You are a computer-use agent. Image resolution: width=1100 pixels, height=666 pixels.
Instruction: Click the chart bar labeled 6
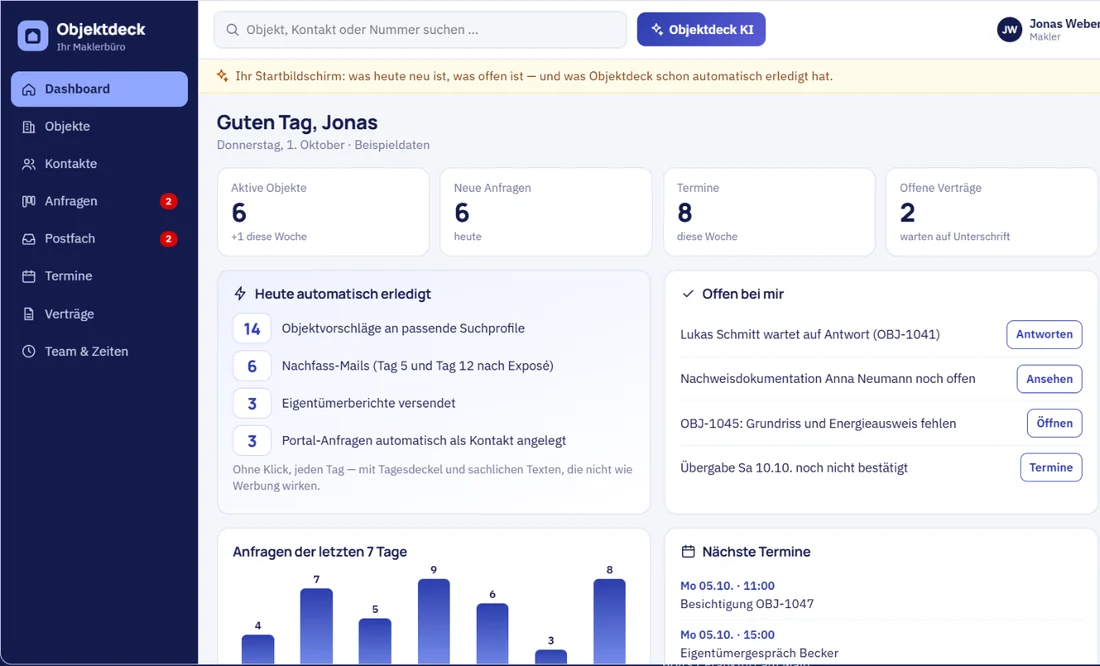pos(492,634)
